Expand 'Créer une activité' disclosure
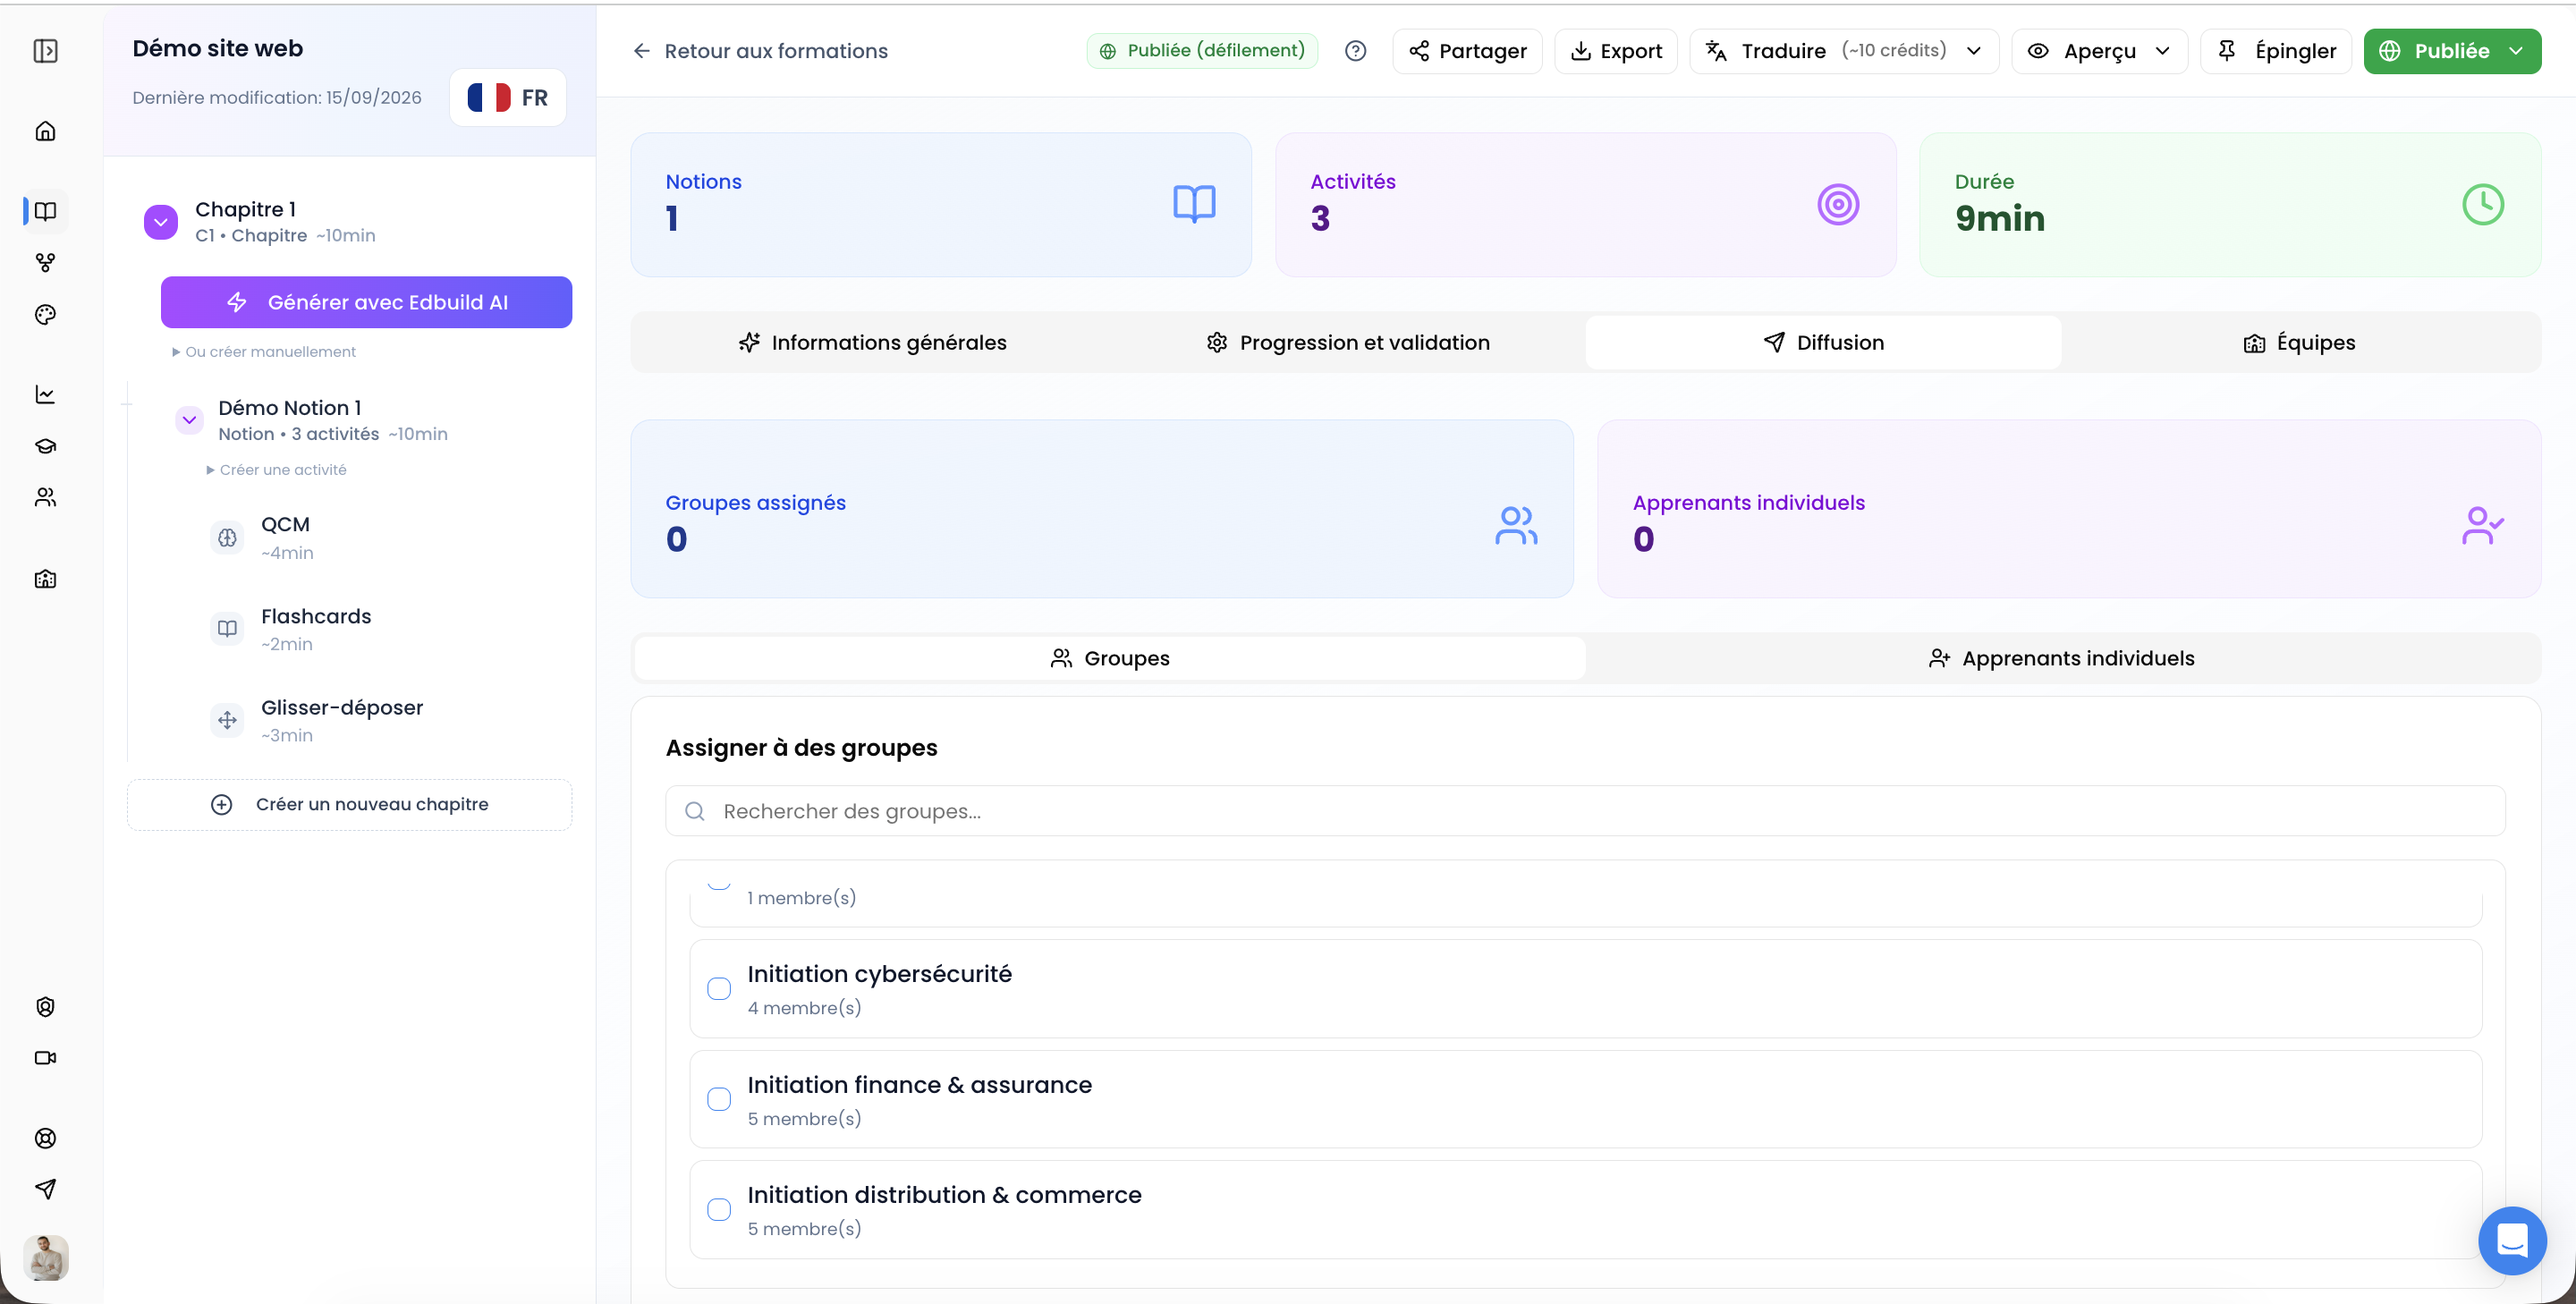 point(277,470)
